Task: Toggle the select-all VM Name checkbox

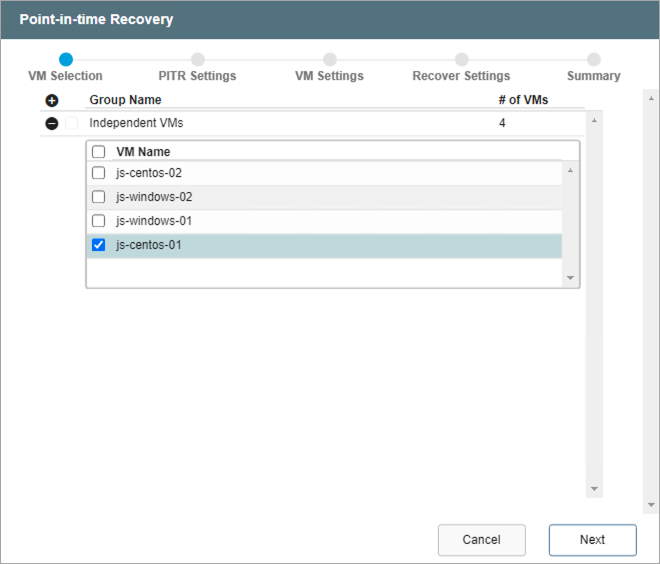Action: click(98, 152)
